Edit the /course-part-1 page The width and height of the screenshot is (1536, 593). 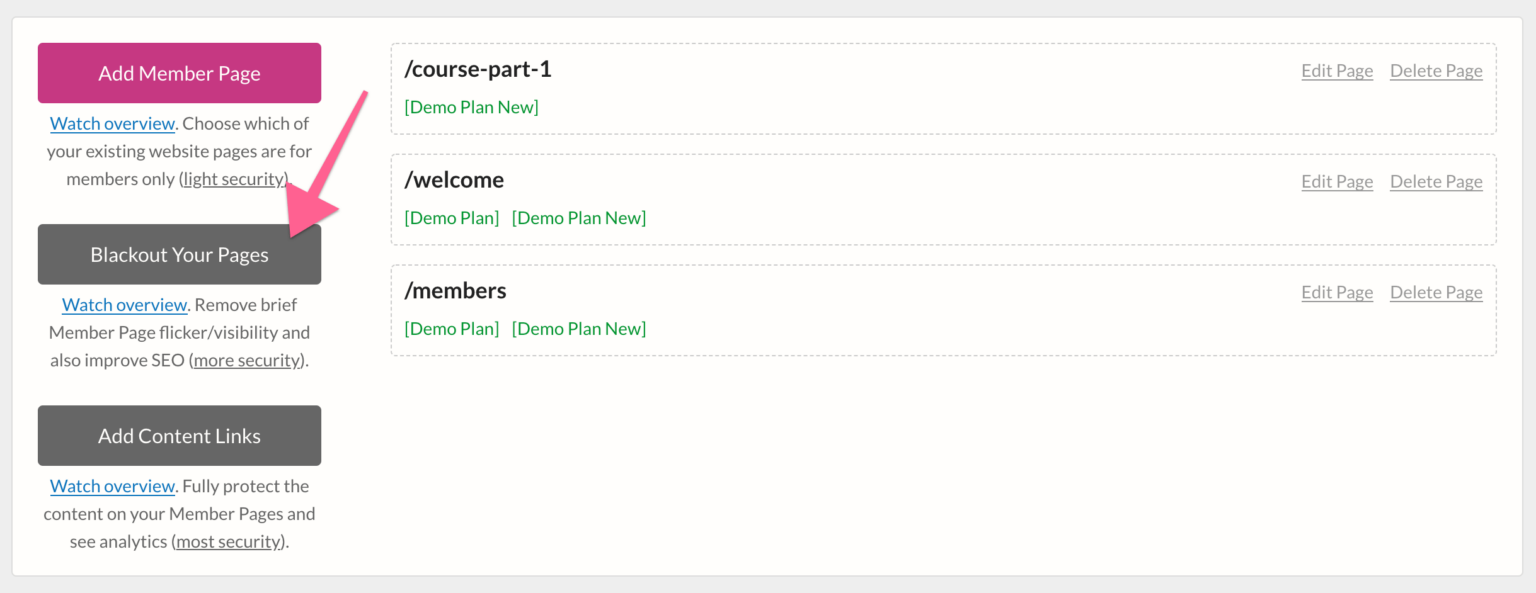(1337, 70)
